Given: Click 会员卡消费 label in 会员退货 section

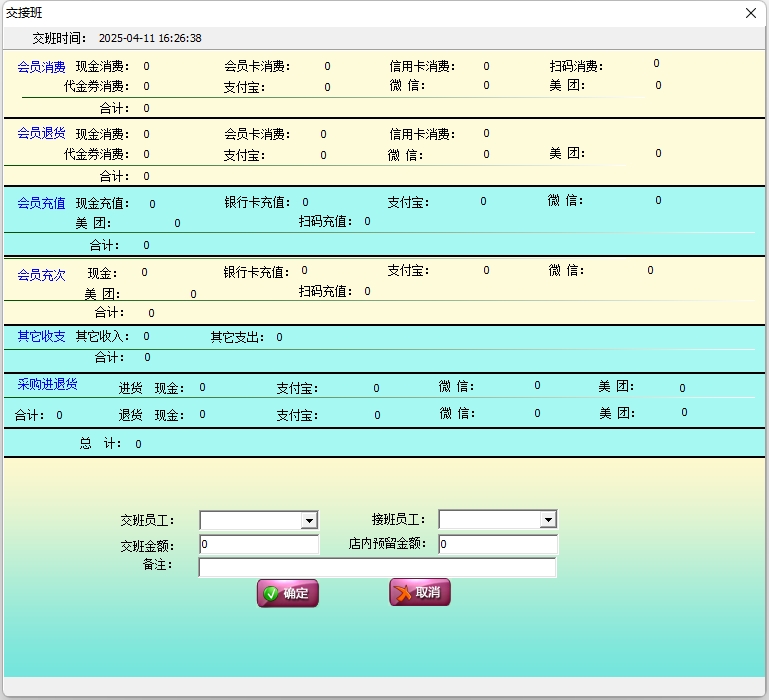Looking at the screenshot, I should pyautogui.click(x=257, y=134).
